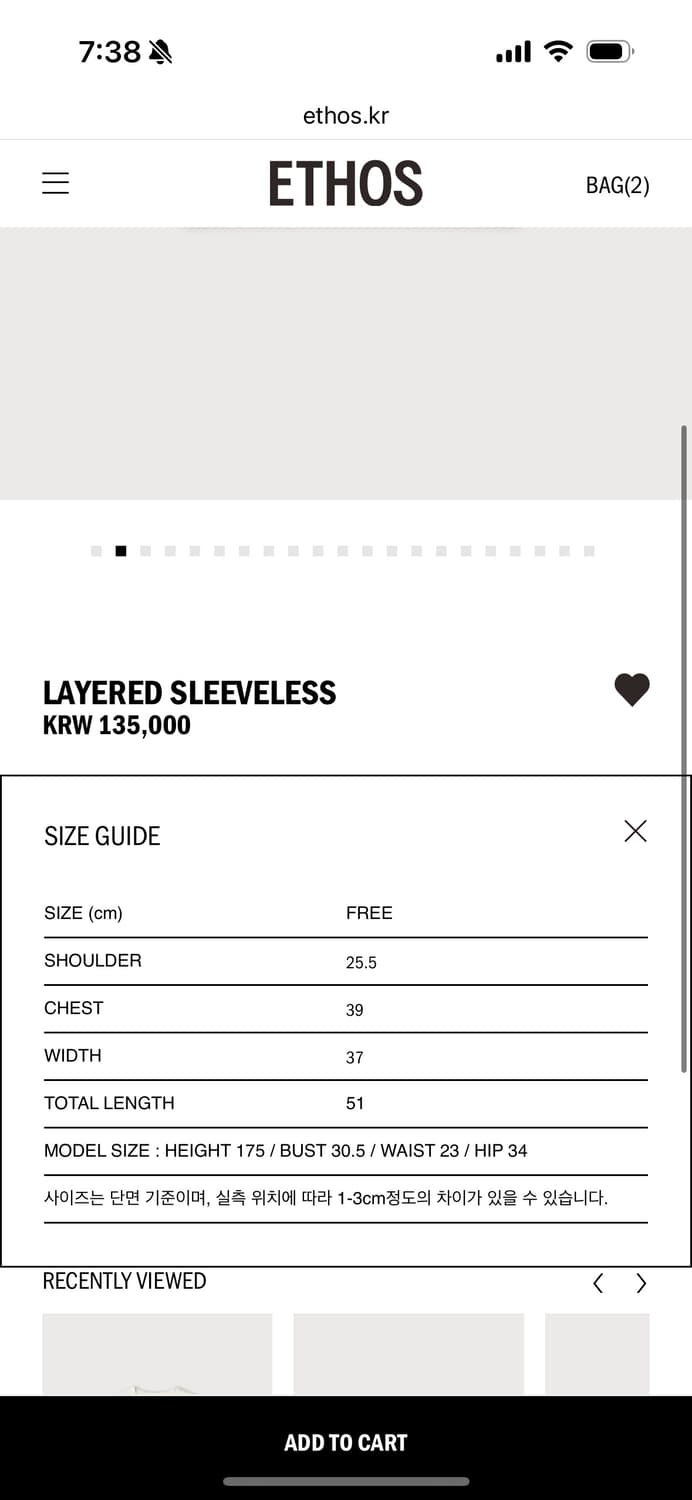The height and width of the screenshot is (1500, 692).
Task: Tap the ethos.kr address bar
Action: tap(345, 116)
